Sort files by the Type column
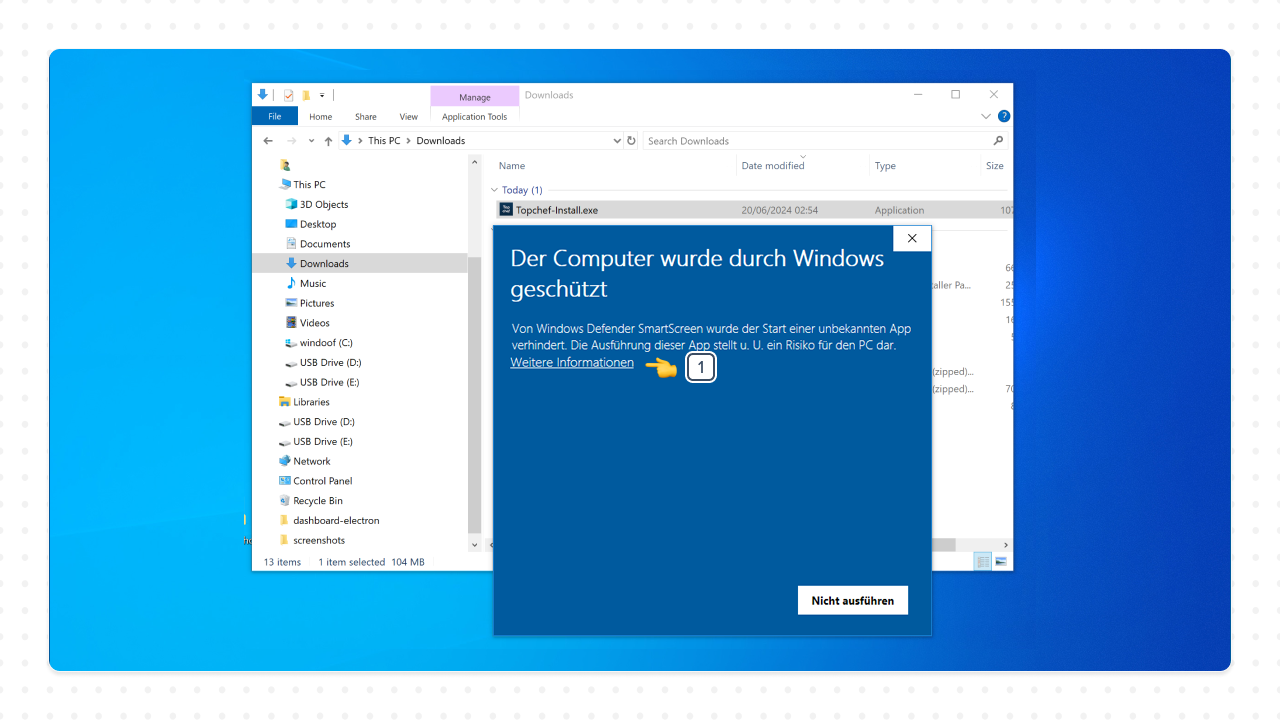Screen dimensions: 1280x720 [885, 166]
